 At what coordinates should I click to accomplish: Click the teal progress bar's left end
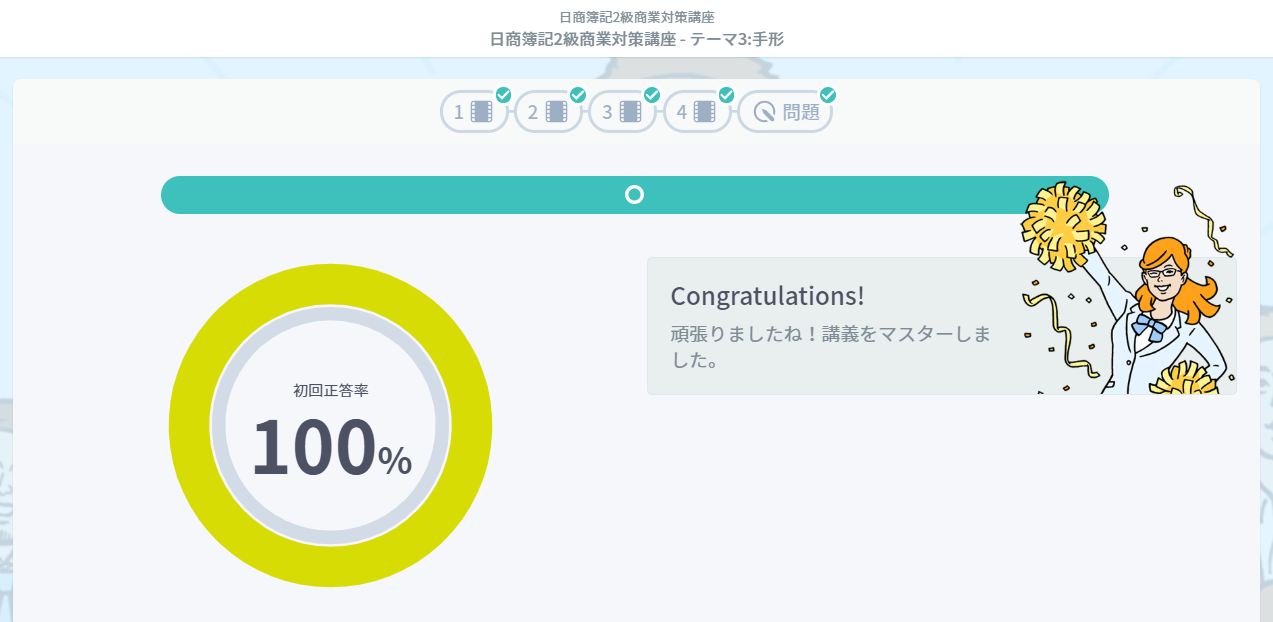[176, 195]
